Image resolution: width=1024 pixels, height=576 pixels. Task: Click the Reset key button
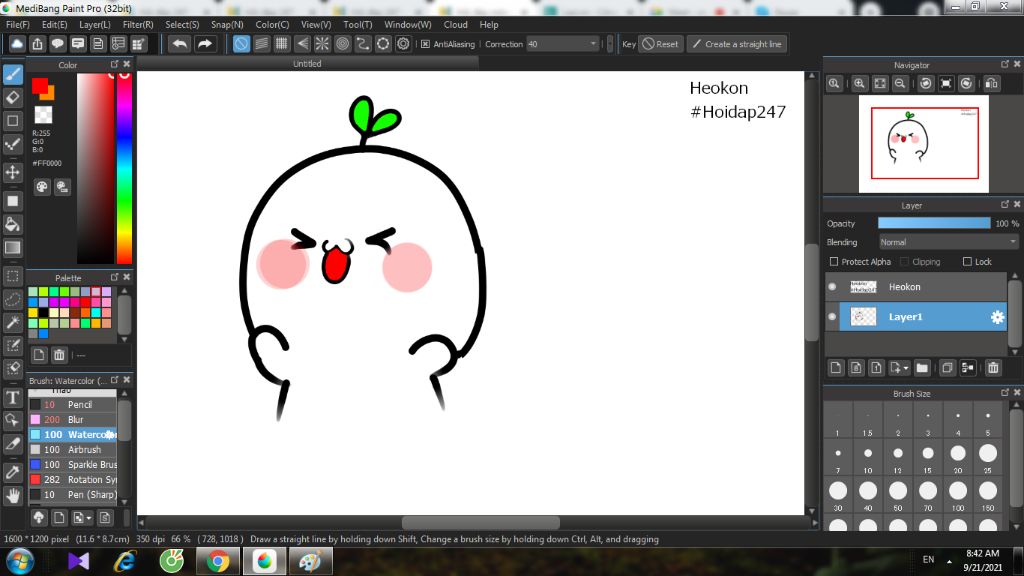click(660, 44)
